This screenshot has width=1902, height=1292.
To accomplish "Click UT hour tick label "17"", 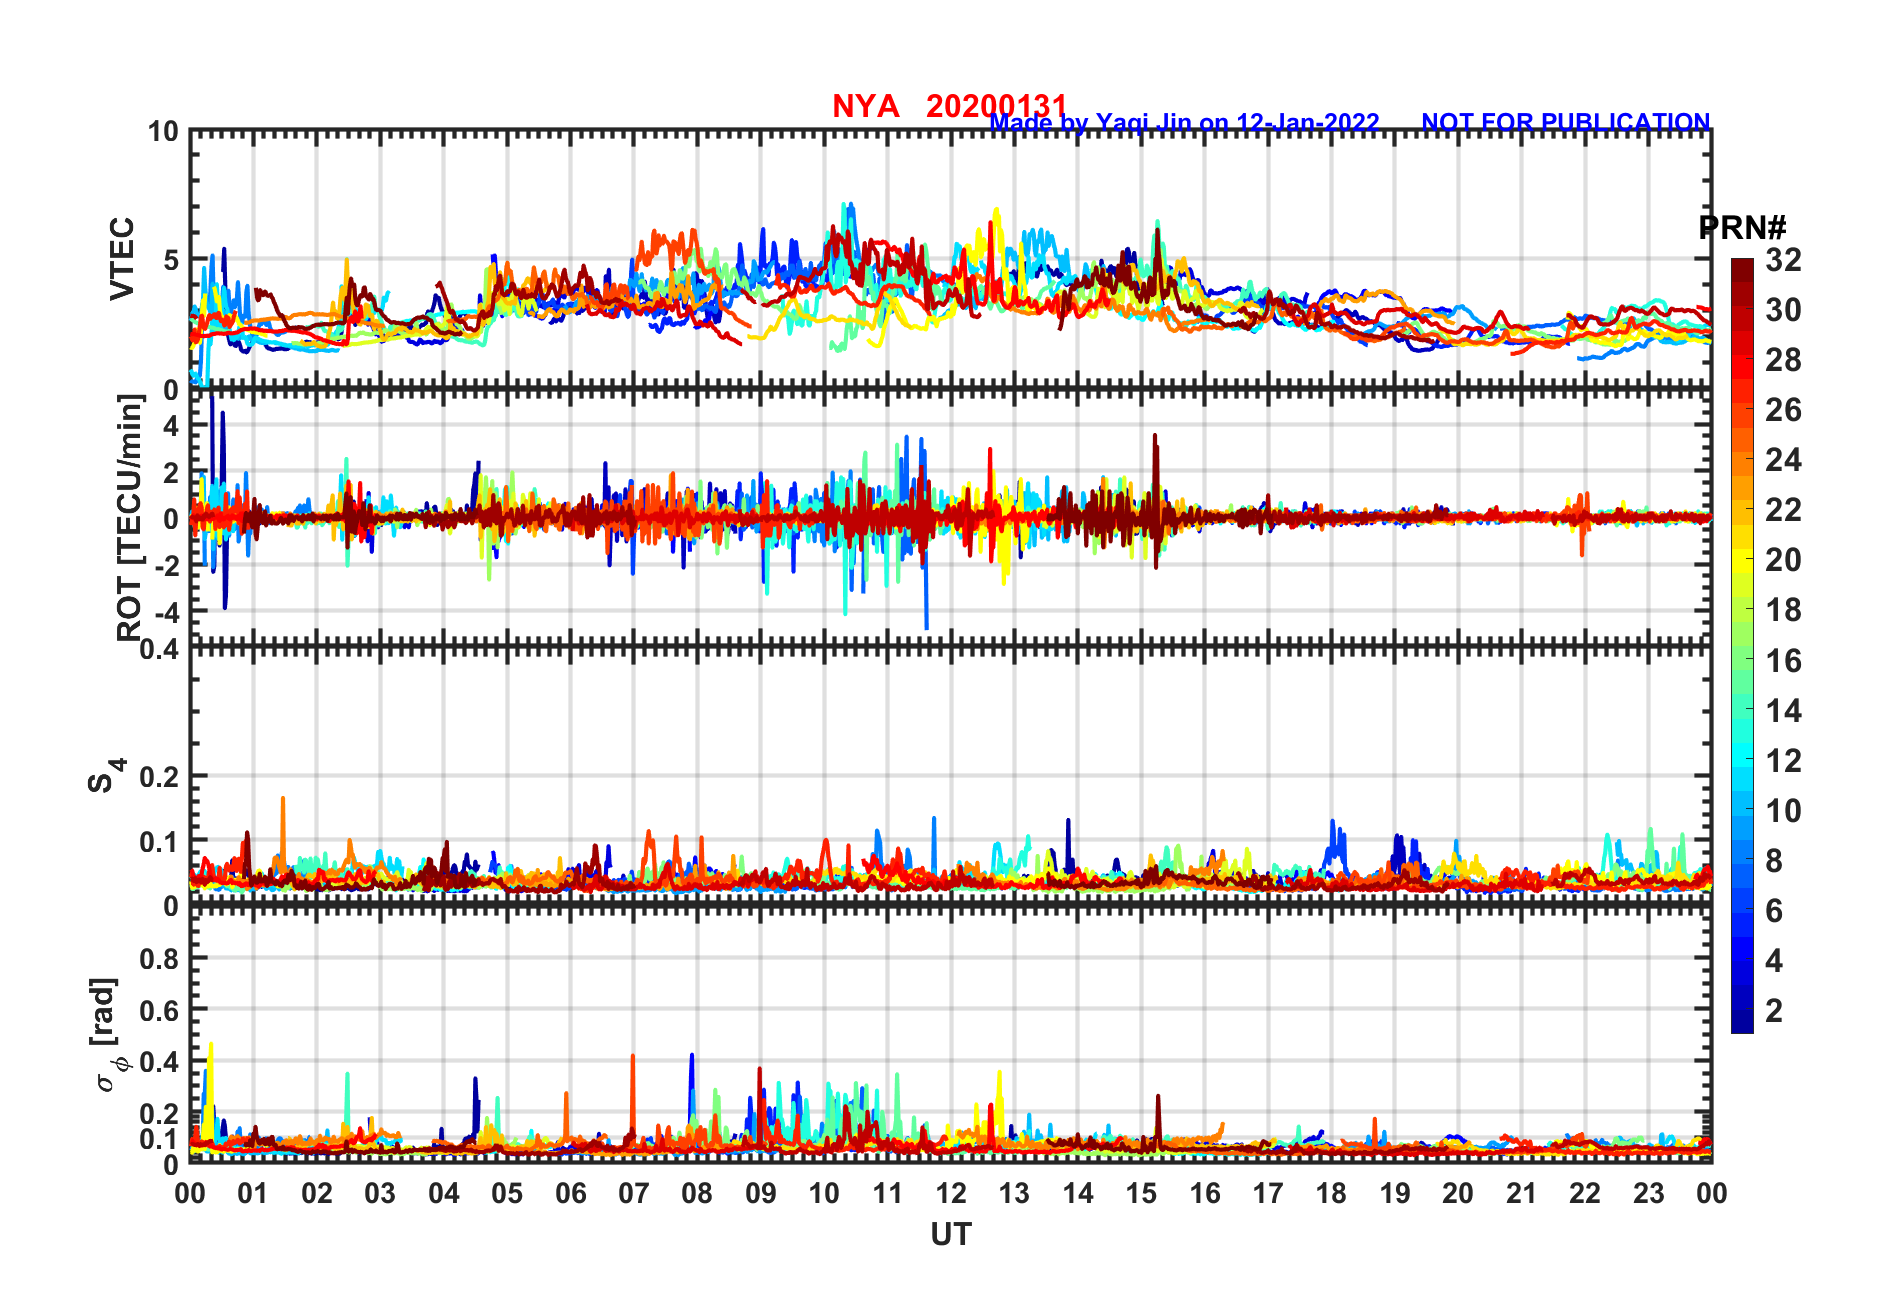I will (x=1268, y=1194).
